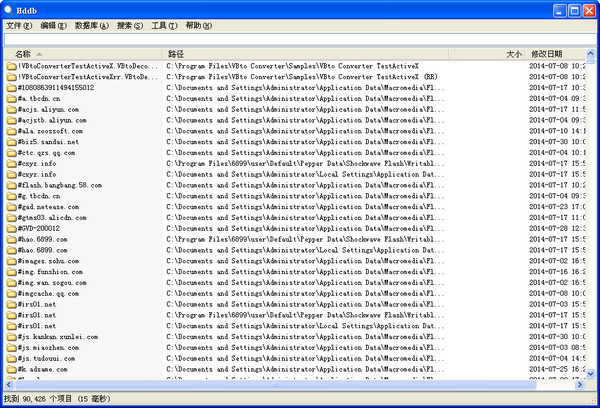Open the 数据库(A) menu
Screen dimensions: 600x408
tap(93, 26)
